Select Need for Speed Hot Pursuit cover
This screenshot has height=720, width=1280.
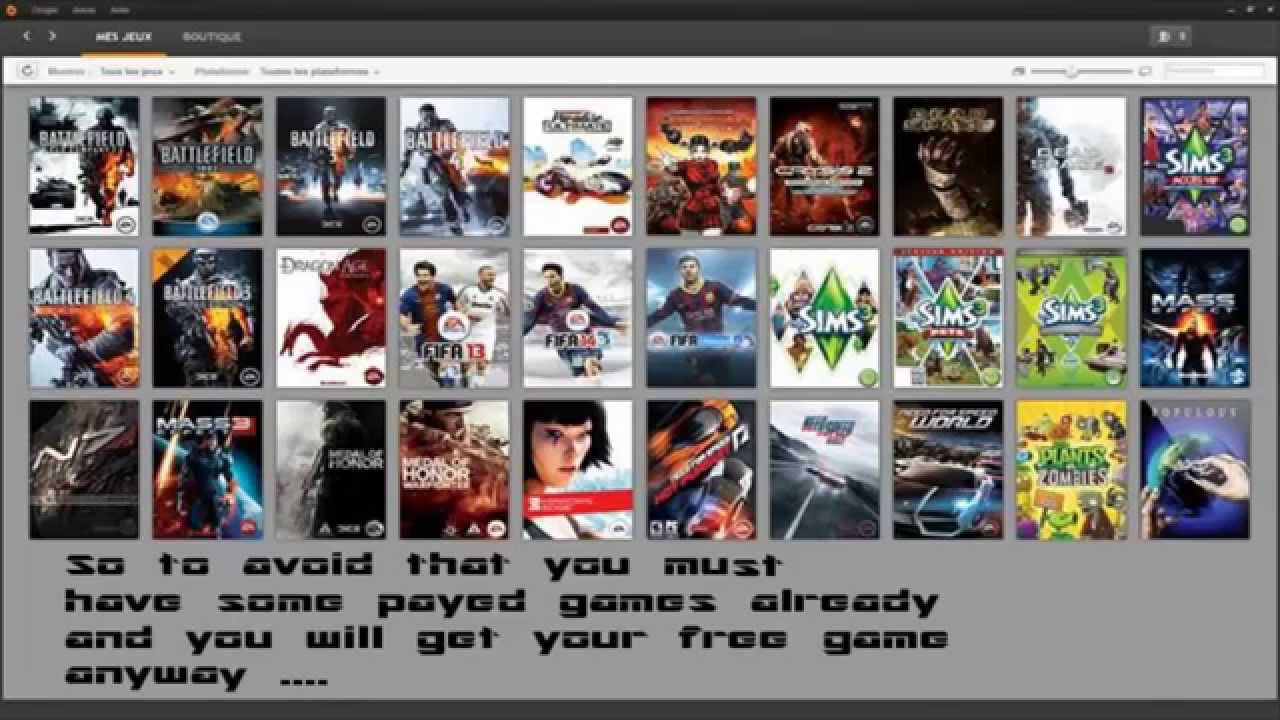701,470
